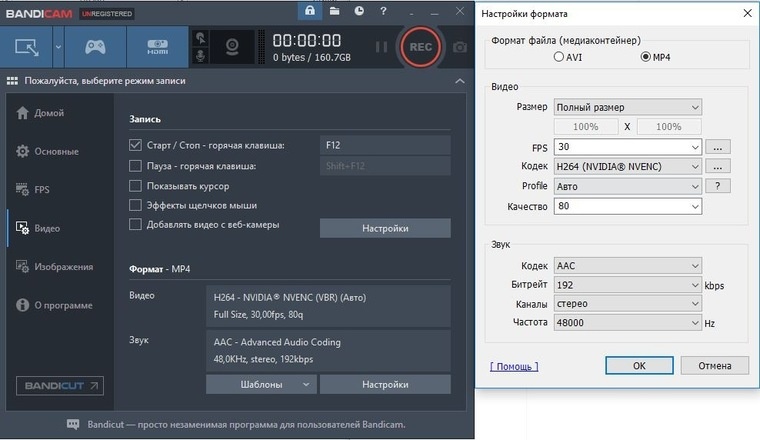The width and height of the screenshot is (760, 440).
Task: Click the height 100% field
Action: coord(668,126)
